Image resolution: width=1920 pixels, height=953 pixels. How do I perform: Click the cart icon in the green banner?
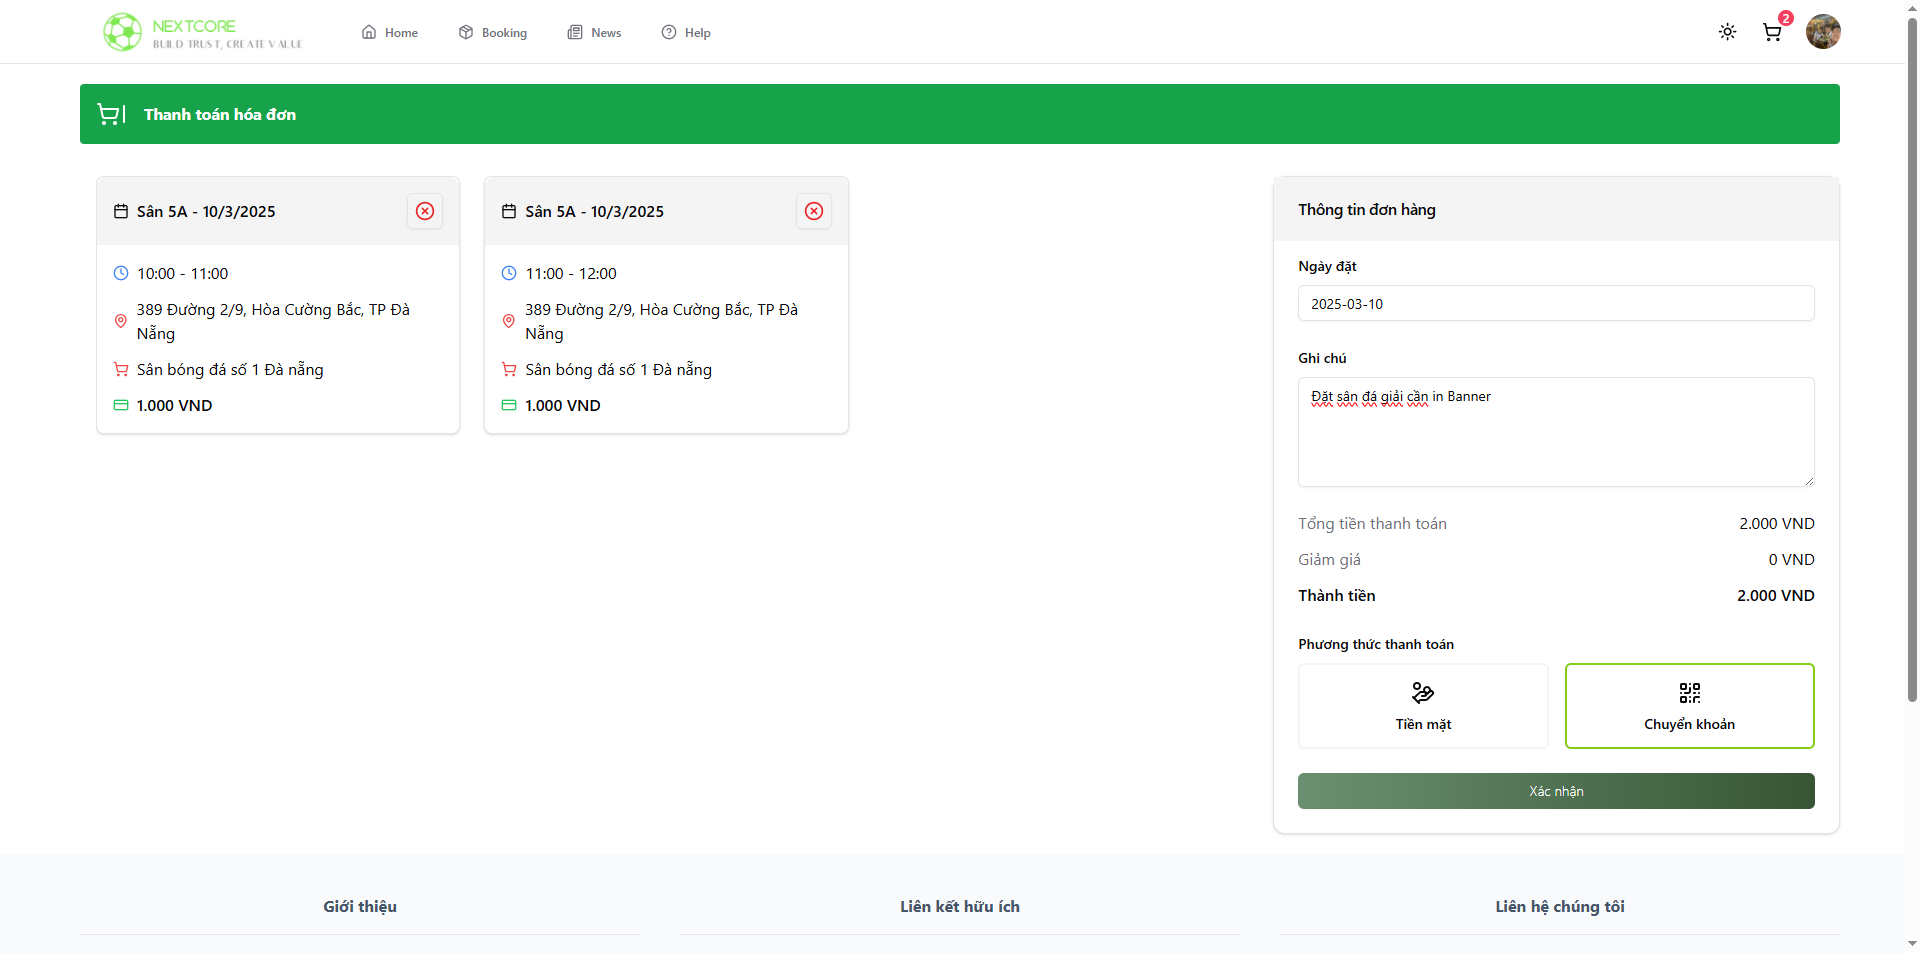(x=108, y=114)
